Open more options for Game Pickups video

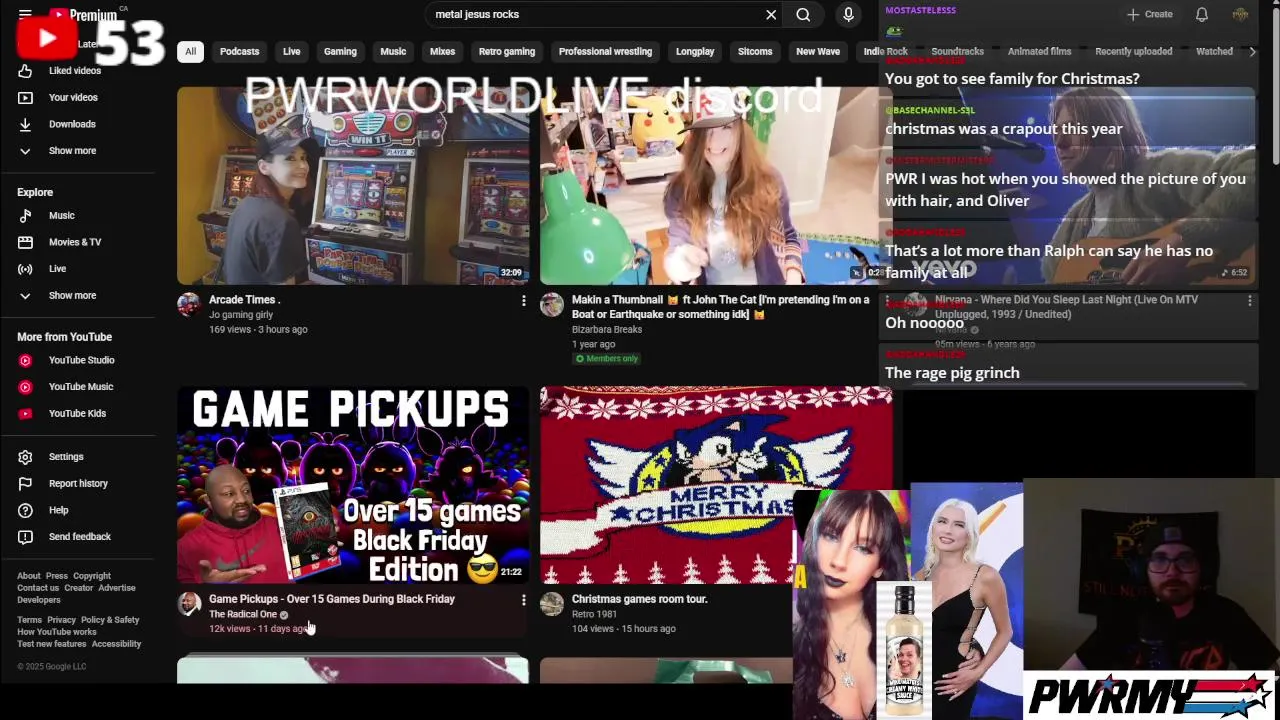pyautogui.click(x=523, y=599)
